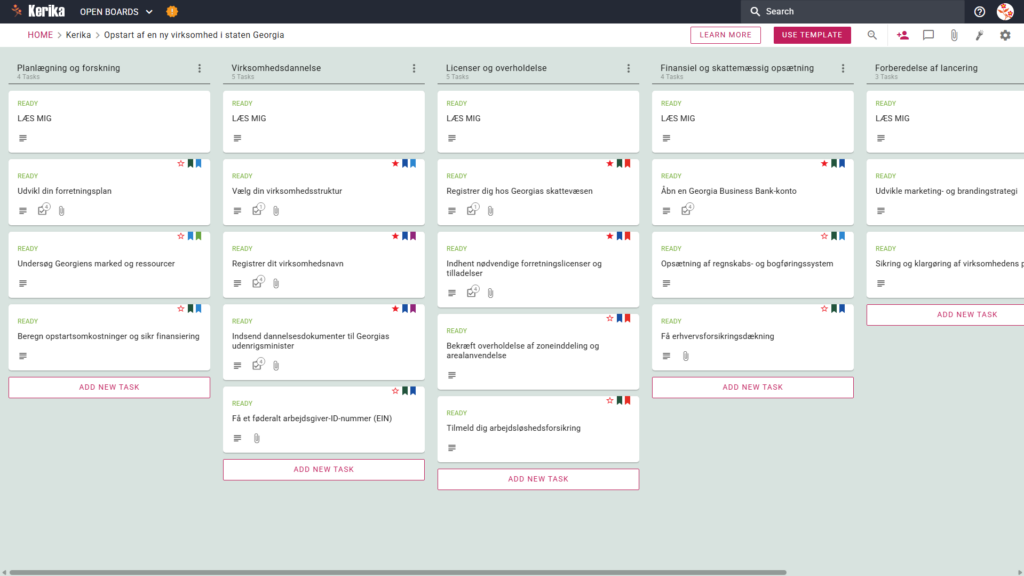This screenshot has width=1024, height=576.
Task: Go to HOME breadcrumb link
Action: pyautogui.click(x=40, y=35)
